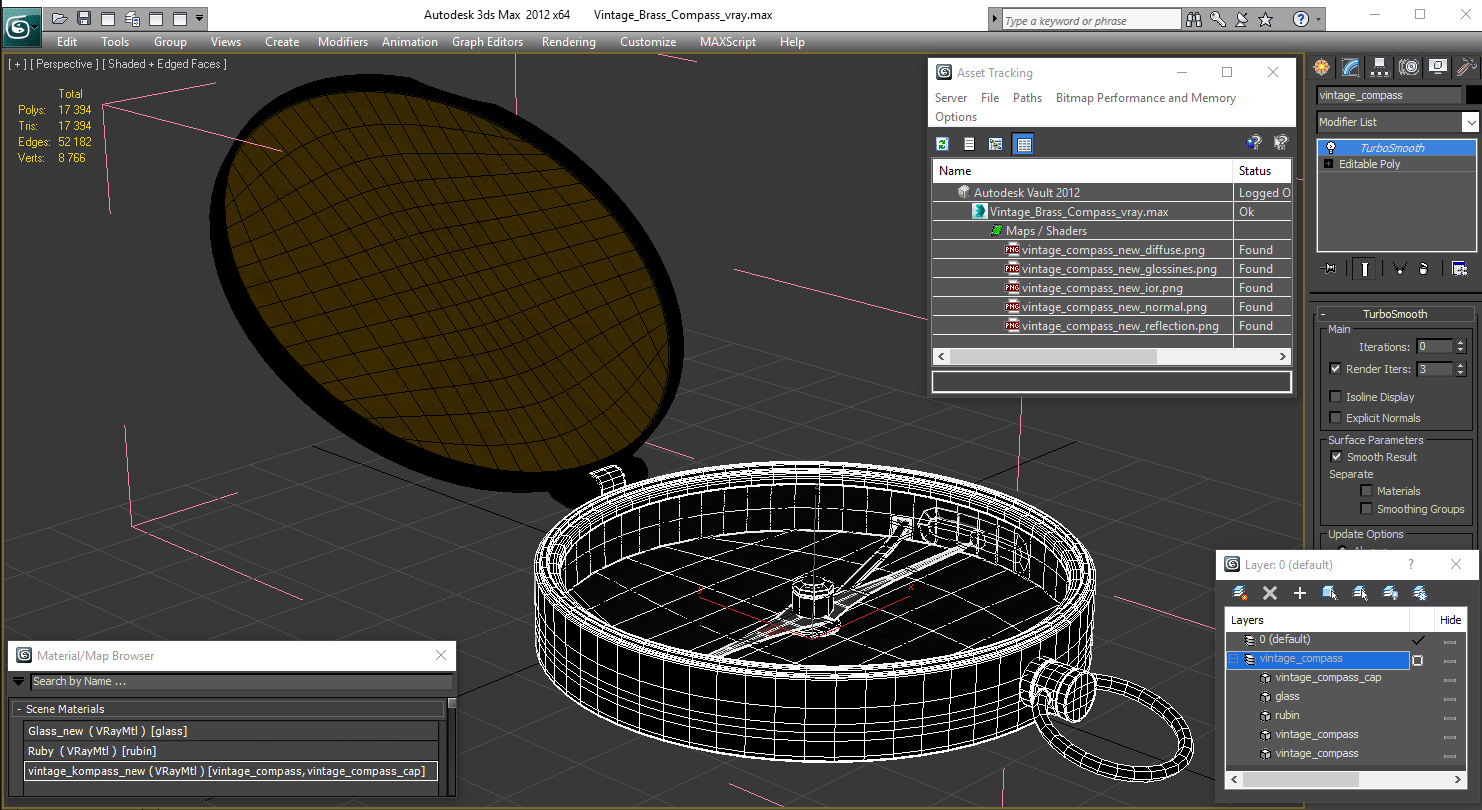Screen dimensions: 1482x810
Task: Check Separate by Smoothing Groups checkbox
Action: pyautogui.click(x=1366, y=509)
